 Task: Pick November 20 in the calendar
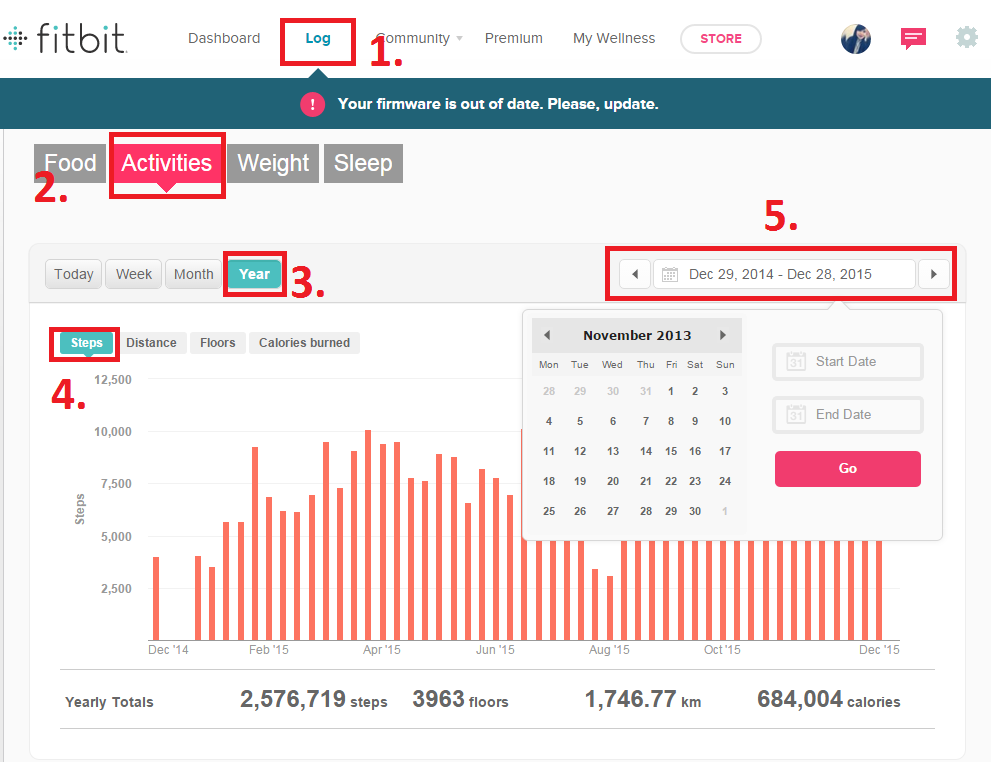point(612,481)
